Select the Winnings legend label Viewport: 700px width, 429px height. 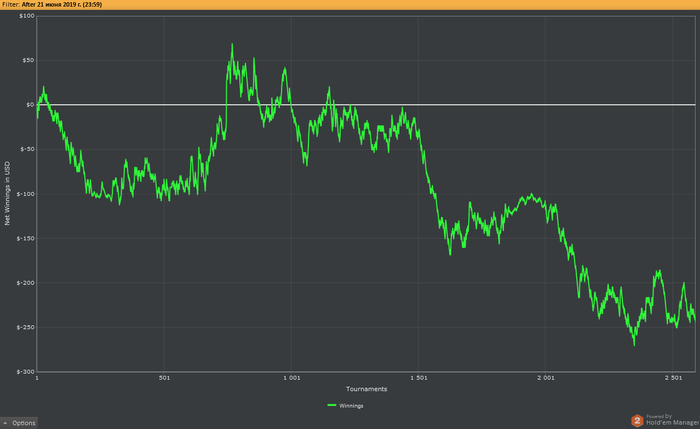[351, 406]
